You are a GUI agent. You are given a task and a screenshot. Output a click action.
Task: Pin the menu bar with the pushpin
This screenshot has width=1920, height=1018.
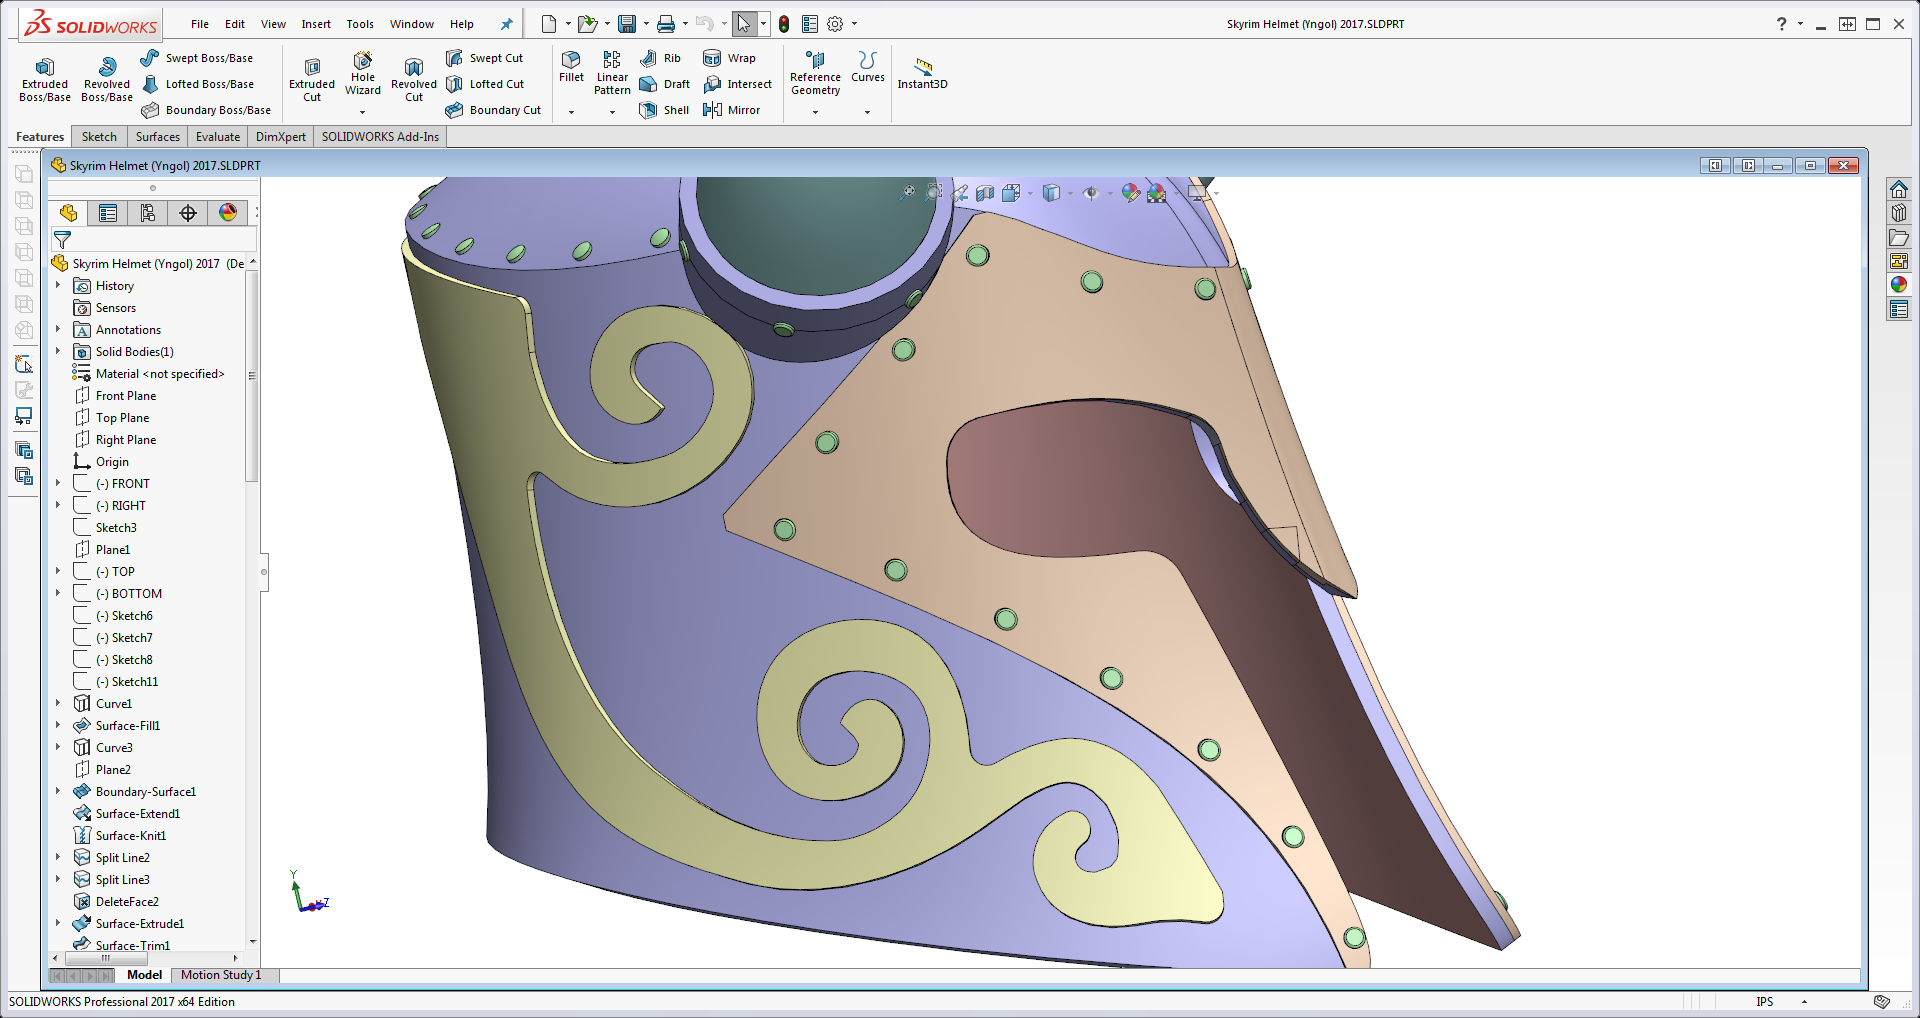(506, 23)
